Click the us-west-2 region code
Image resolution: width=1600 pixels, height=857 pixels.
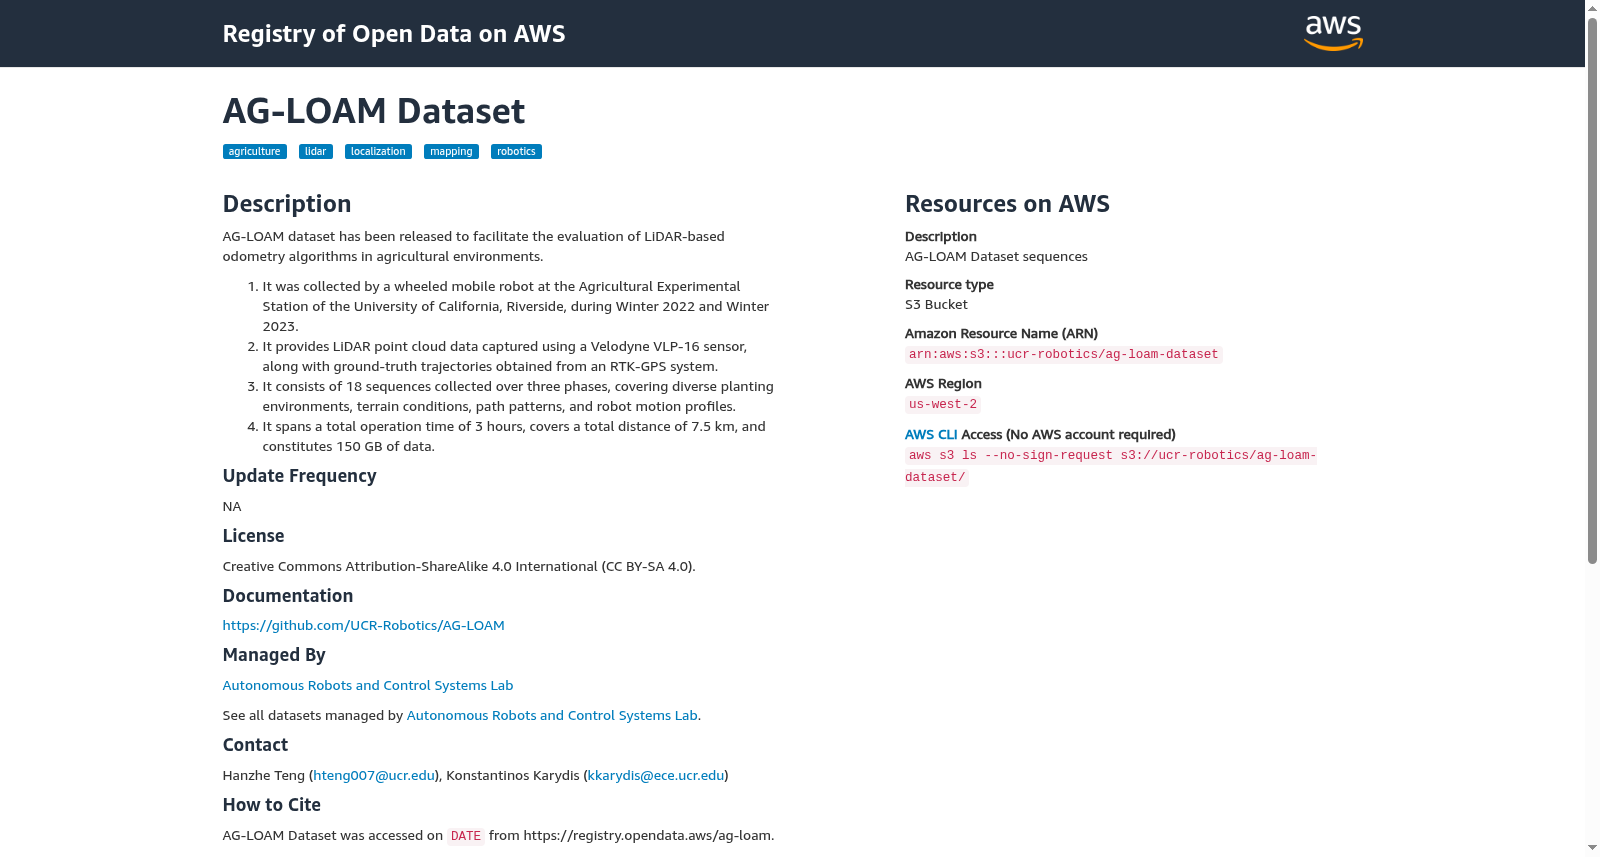[x=942, y=405]
